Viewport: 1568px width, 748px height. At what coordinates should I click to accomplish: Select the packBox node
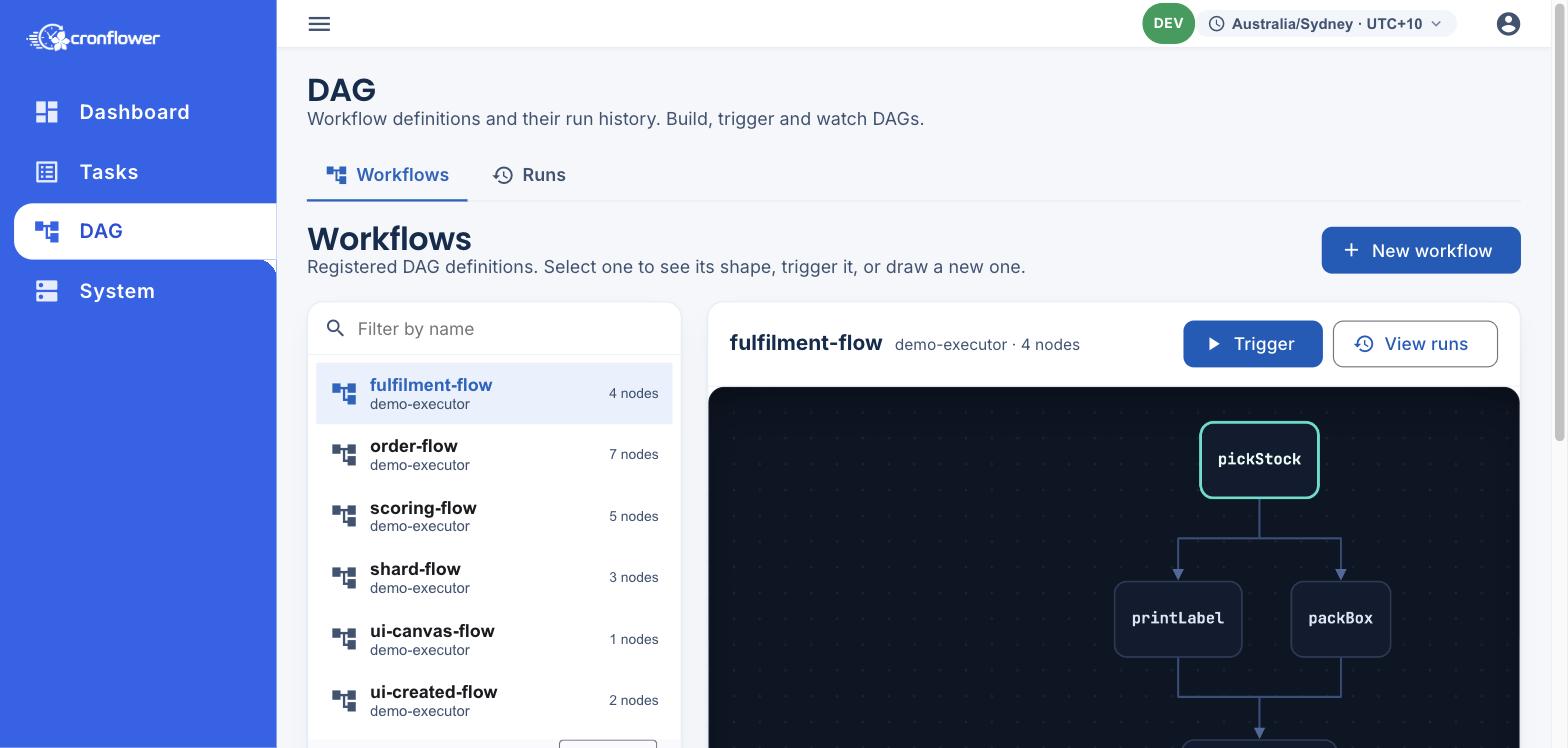pyautogui.click(x=1341, y=619)
